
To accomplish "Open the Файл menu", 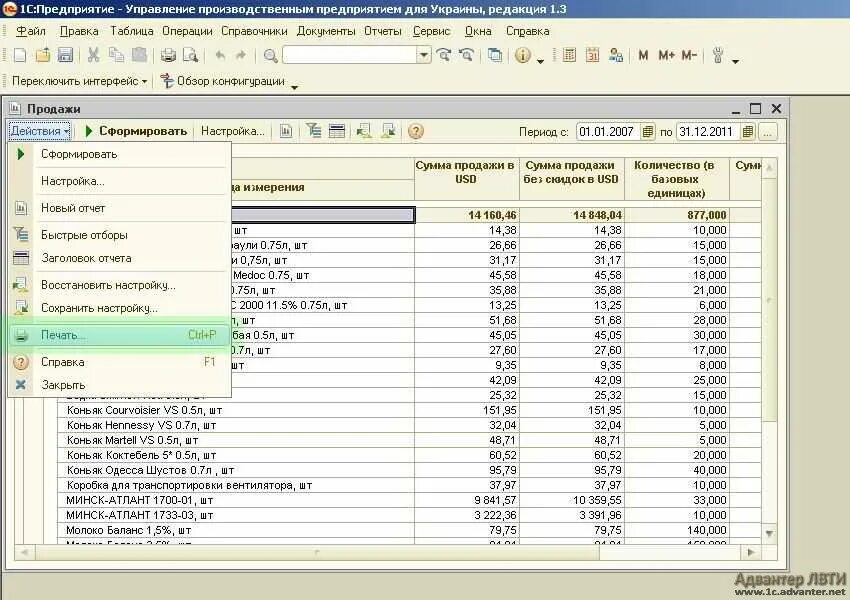I will (x=30, y=31).
